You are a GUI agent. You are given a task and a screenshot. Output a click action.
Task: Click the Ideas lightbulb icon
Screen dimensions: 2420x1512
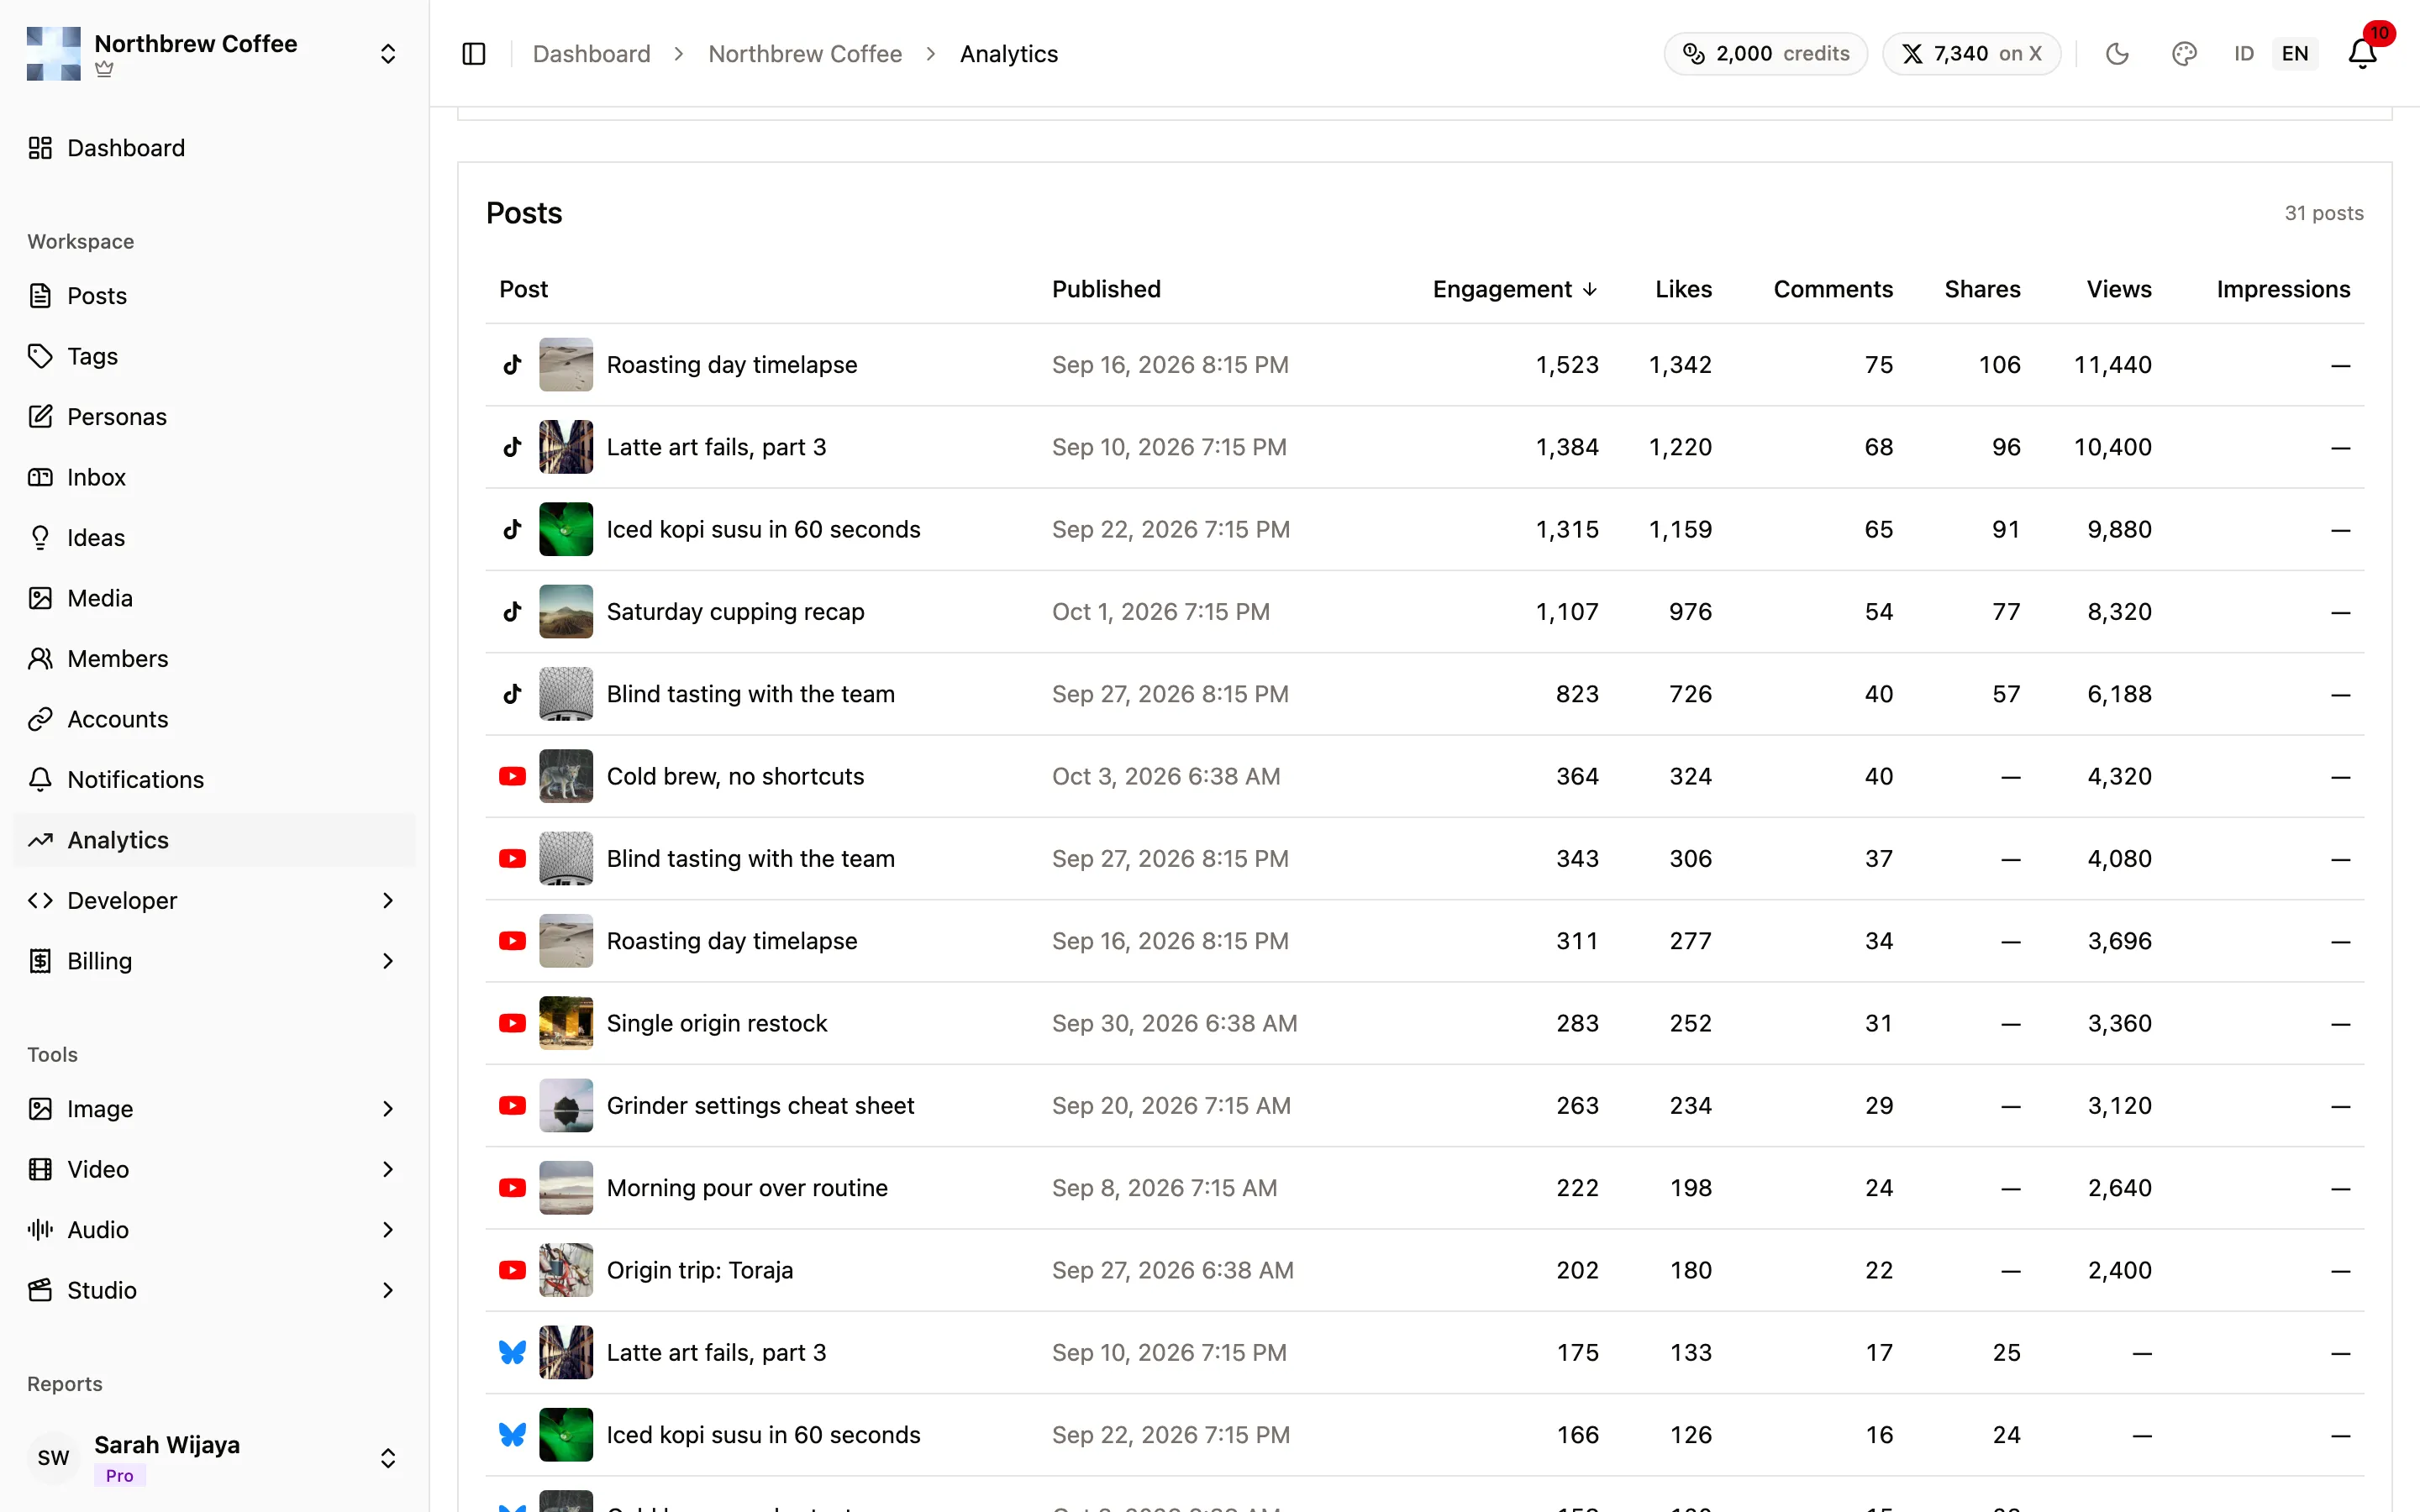point(40,538)
